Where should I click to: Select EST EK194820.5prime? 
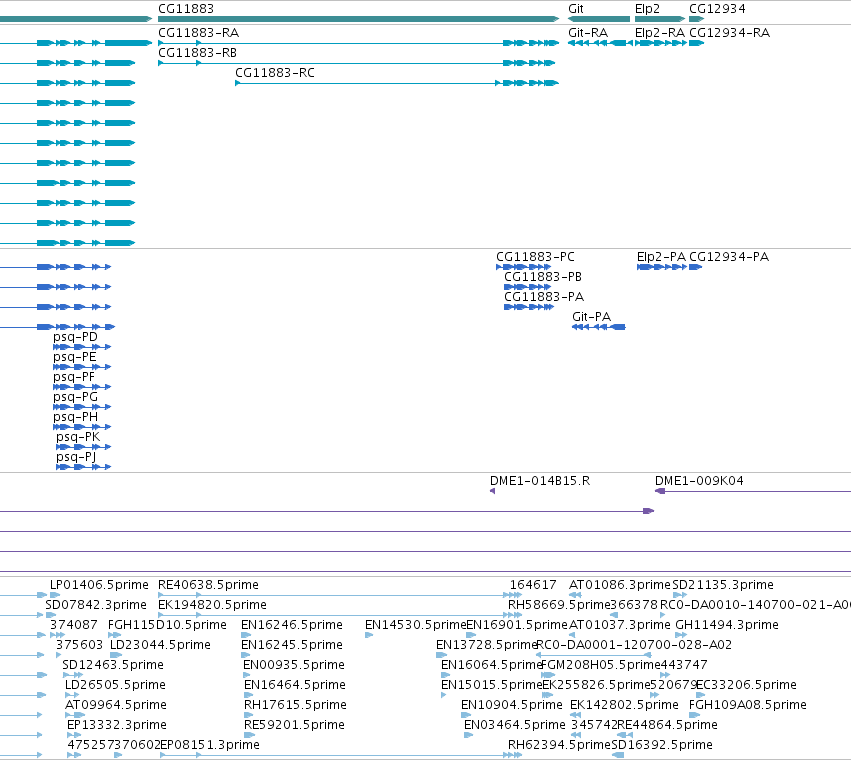(x=212, y=605)
